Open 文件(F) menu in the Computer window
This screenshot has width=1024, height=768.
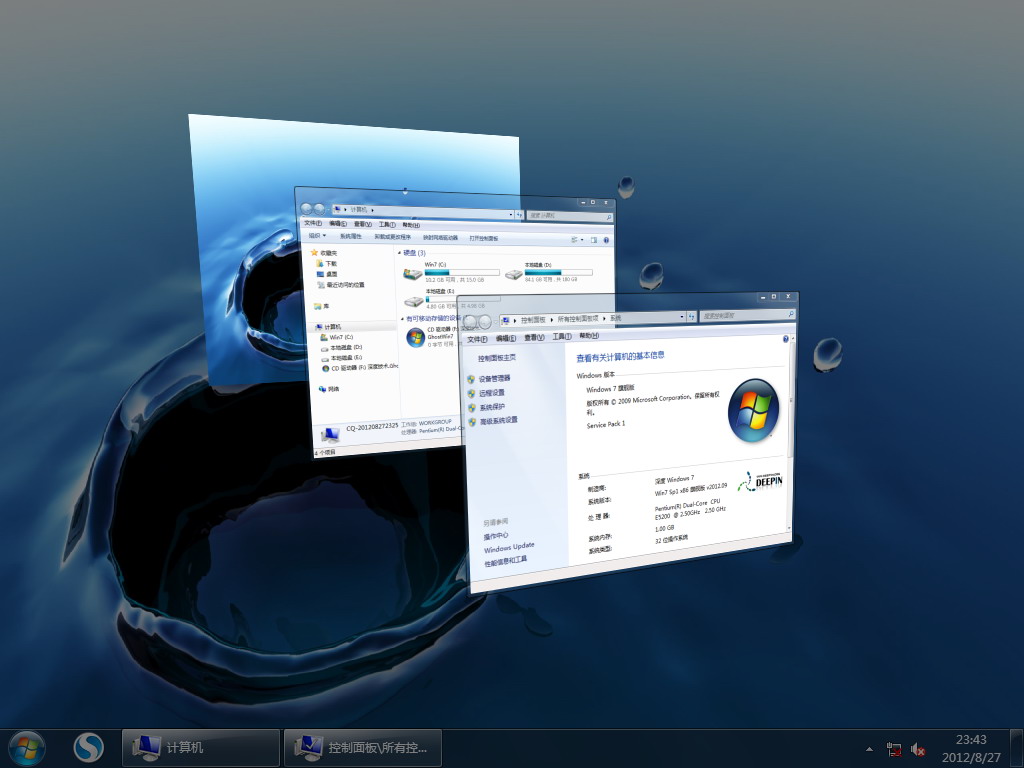click(x=313, y=223)
